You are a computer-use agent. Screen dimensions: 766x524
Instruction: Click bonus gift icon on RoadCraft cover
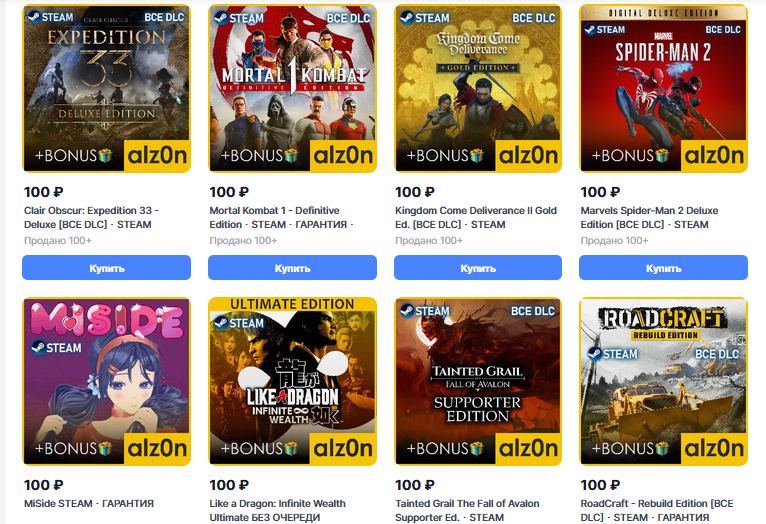coord(662,448)
